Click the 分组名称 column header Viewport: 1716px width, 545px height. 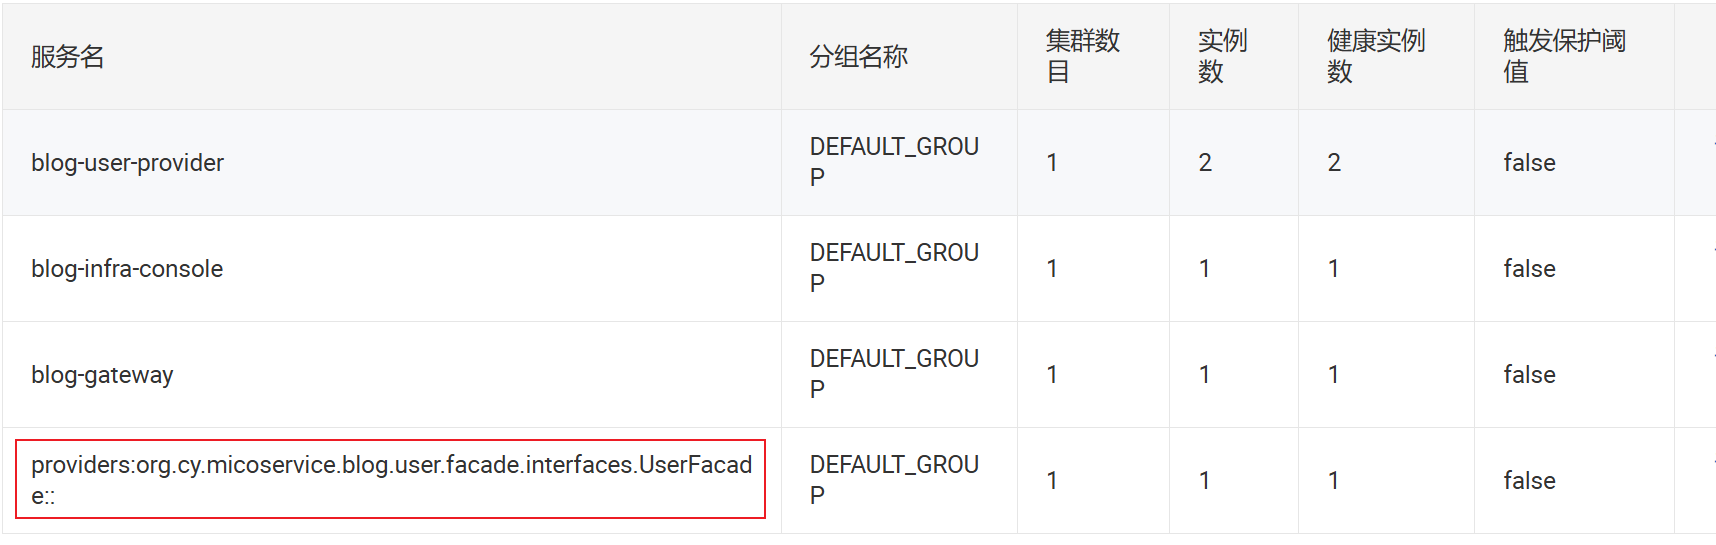(858, 57)
